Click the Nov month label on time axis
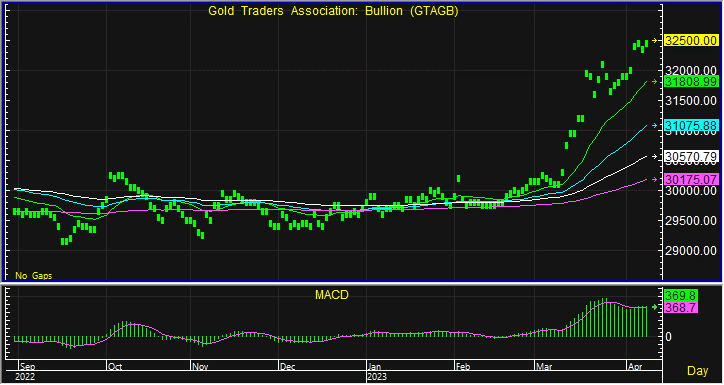This screenshot has height=385, width=724. click(200, 367)
